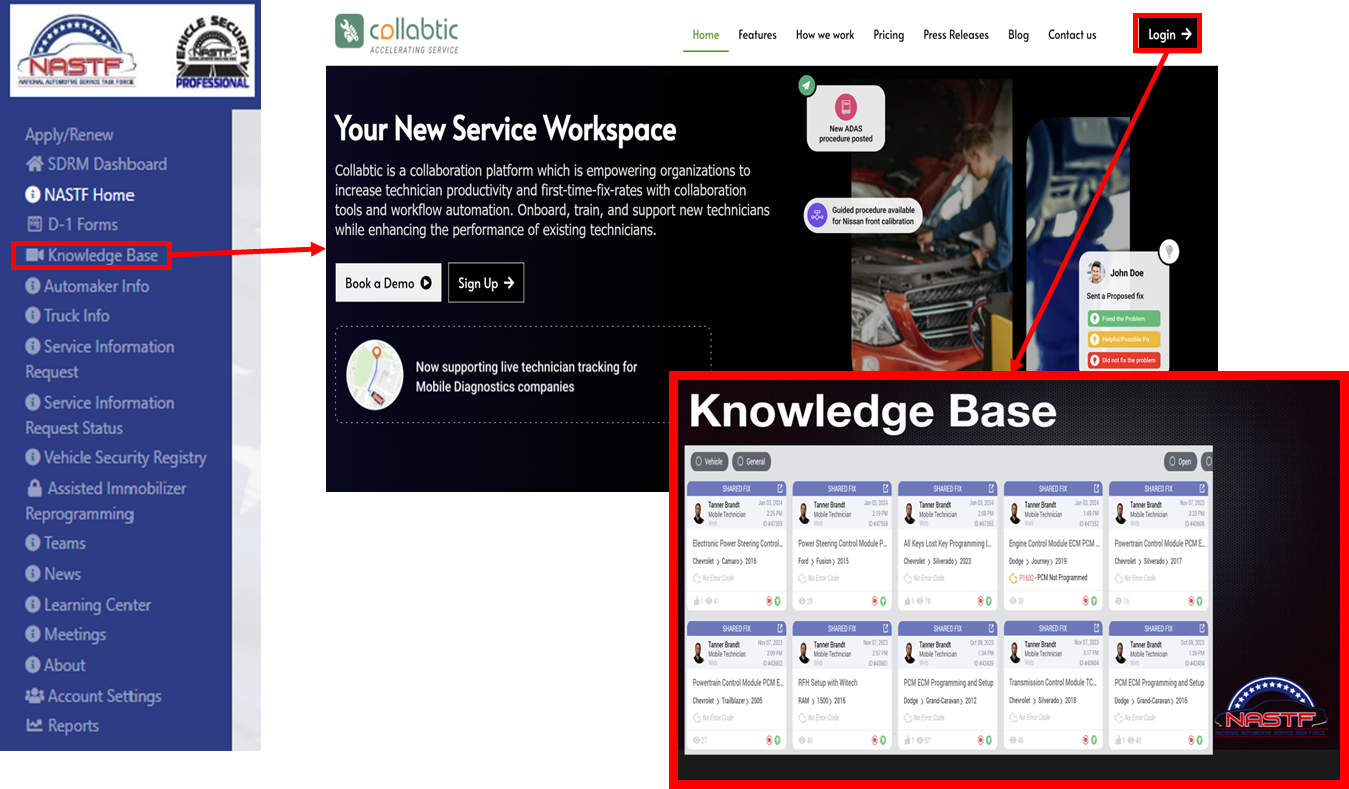Open the Blog nav item
This screenshot has width=1349, height=789.
(1018, 35)
